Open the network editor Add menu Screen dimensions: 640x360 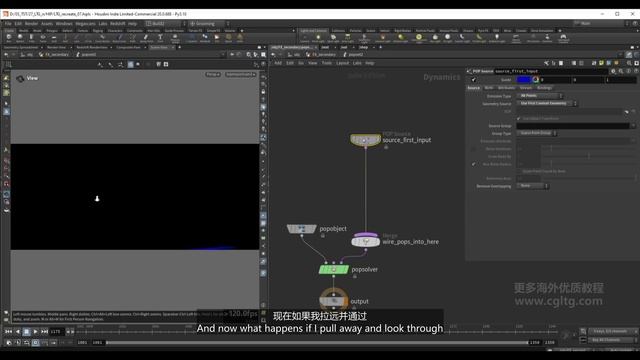click(x=278, y=63)
